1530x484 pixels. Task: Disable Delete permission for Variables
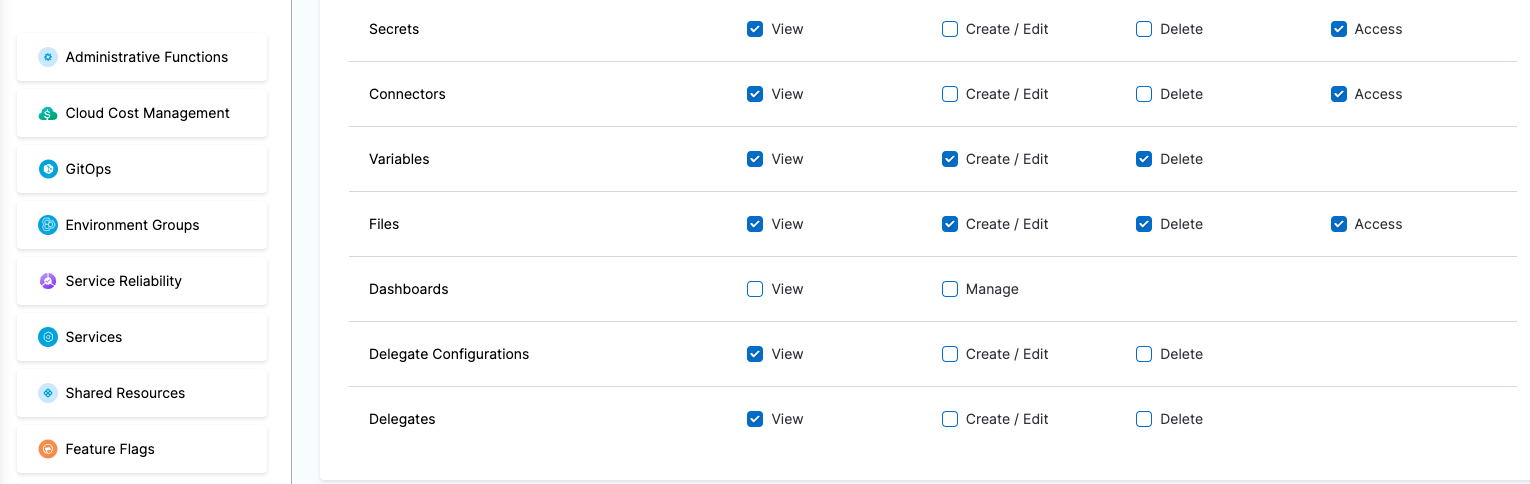pos(1144,159)
